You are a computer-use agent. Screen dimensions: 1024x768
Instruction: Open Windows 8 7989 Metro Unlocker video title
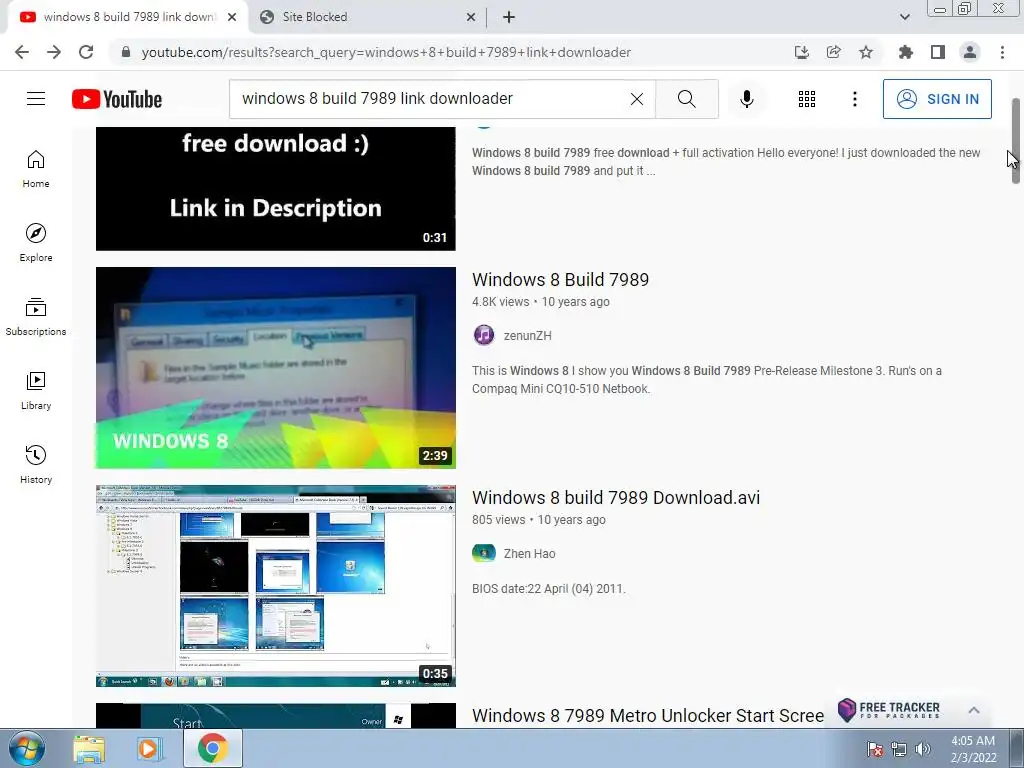coord(648,716)
